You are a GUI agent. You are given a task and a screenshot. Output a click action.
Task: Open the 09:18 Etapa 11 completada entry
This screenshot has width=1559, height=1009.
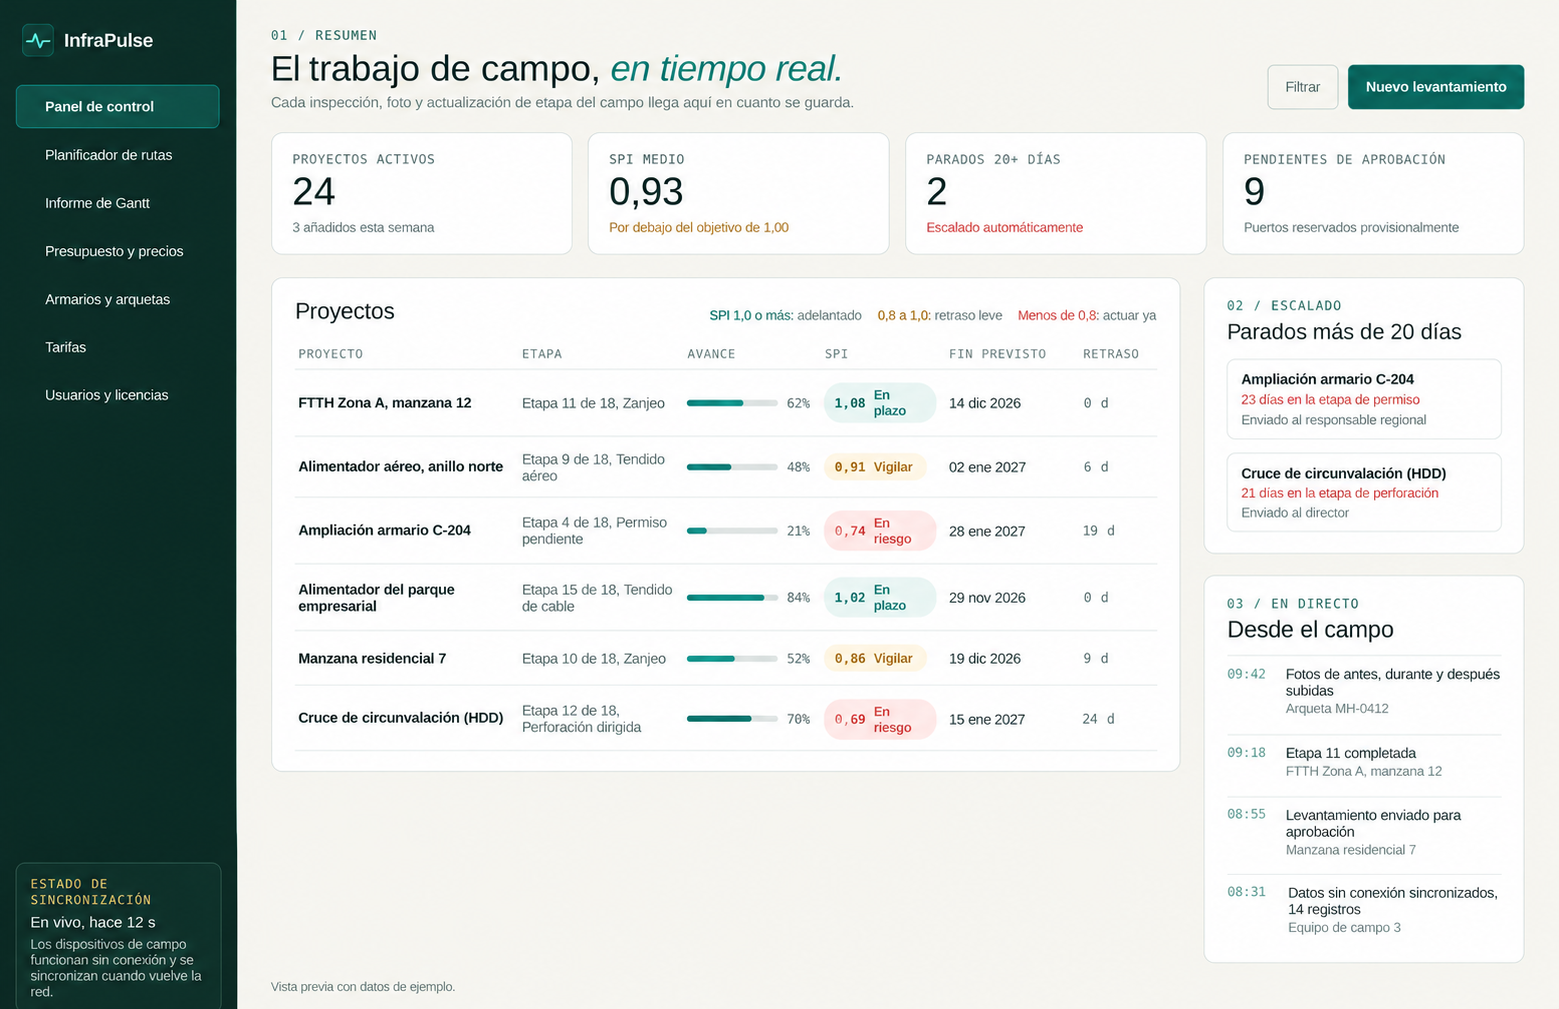1364,762
